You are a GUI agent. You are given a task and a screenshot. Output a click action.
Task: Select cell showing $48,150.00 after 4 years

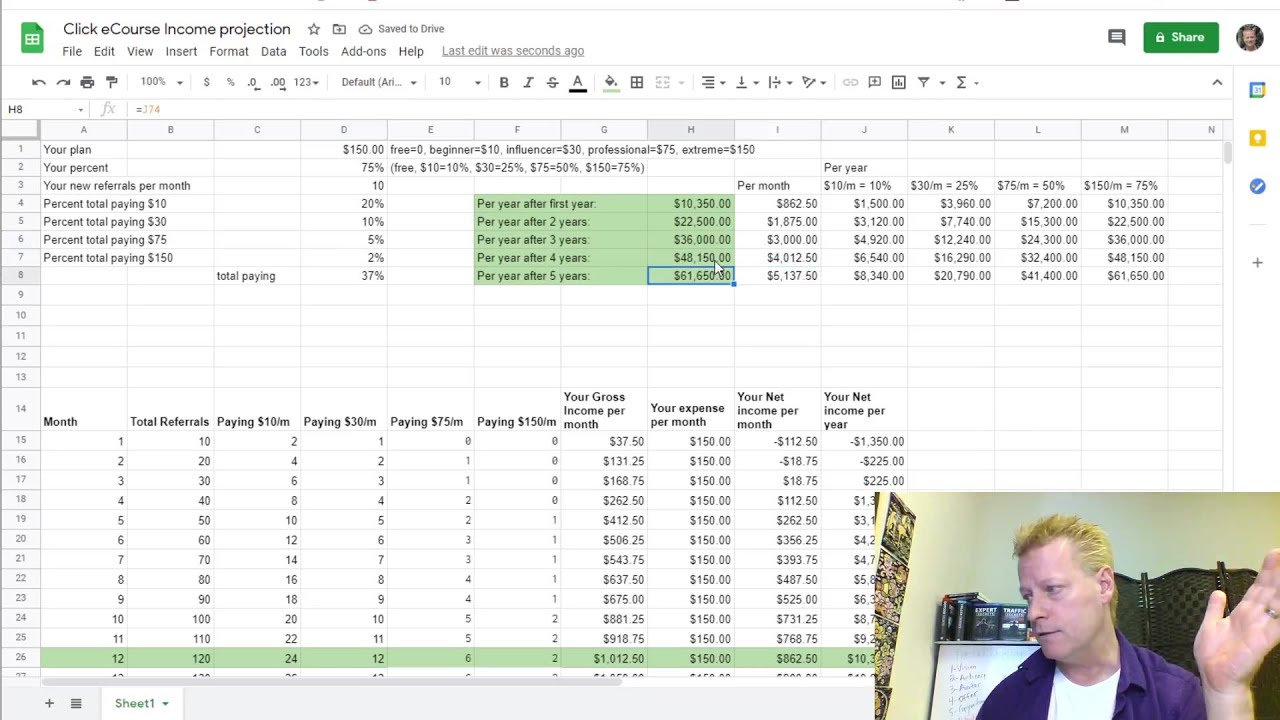coord(690,258)
